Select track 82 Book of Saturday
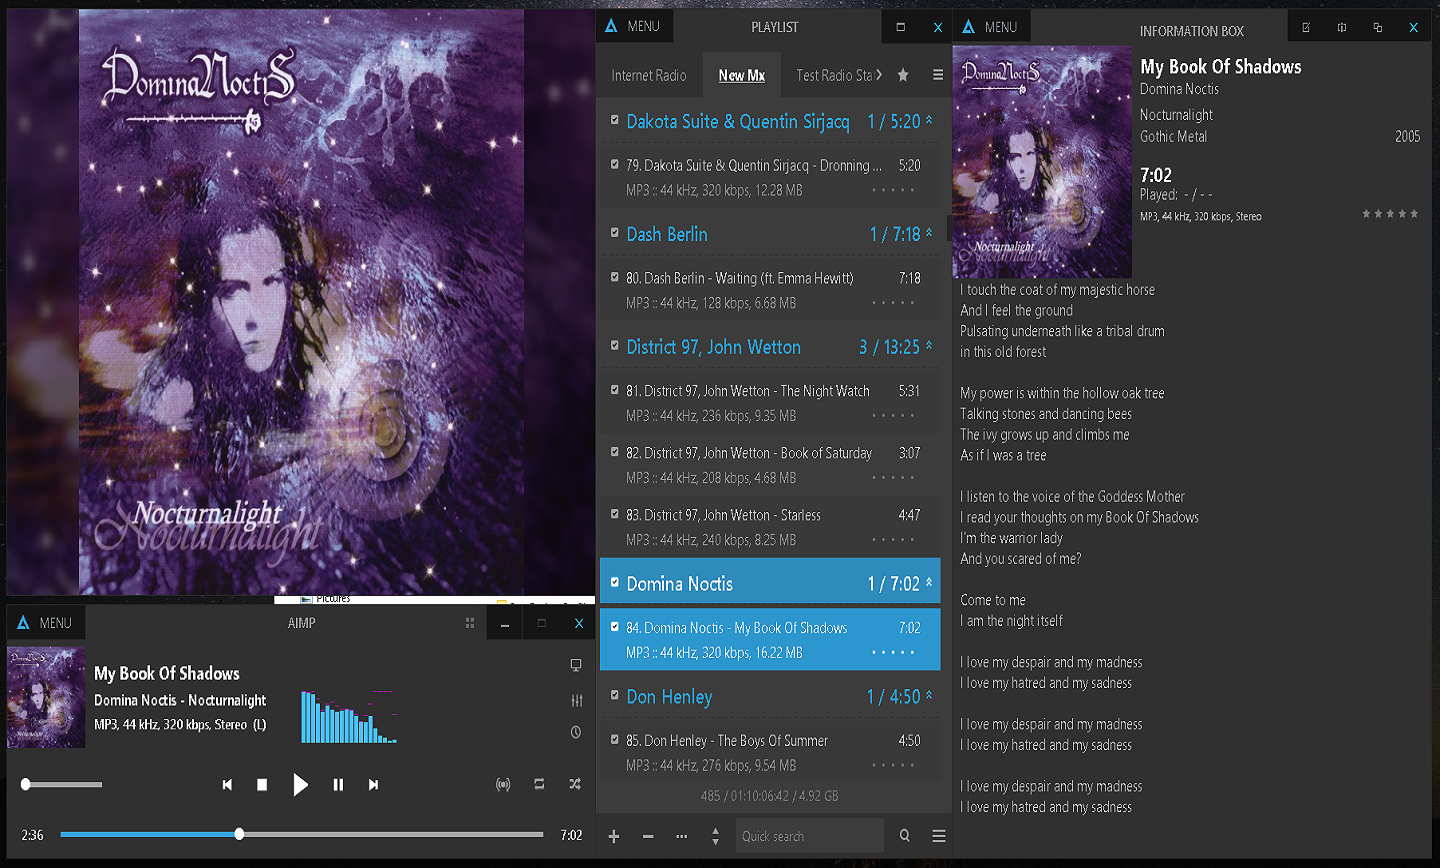The height and width of the screenshot is (868, 1440). [770, 465]
